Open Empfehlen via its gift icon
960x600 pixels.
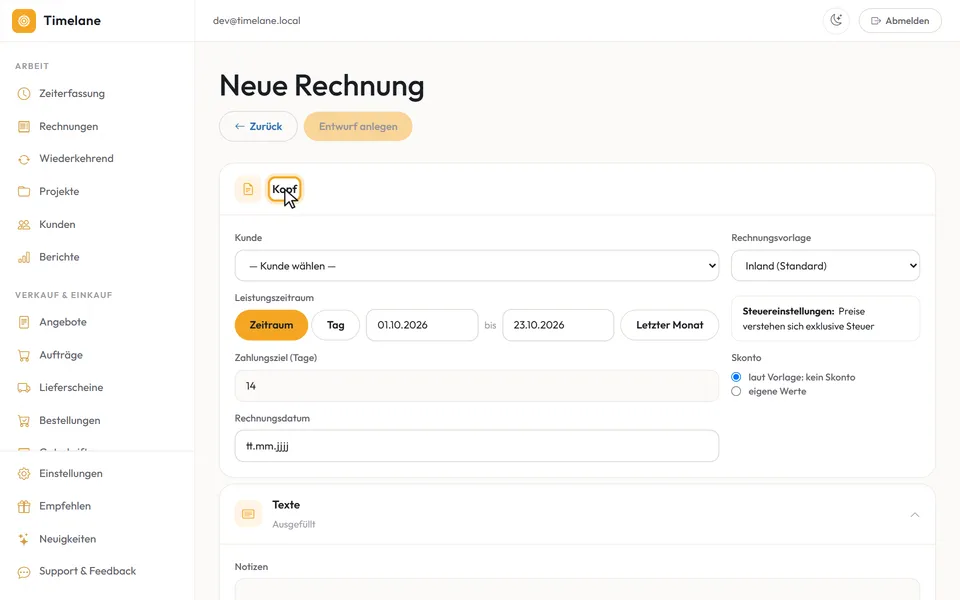(24, 506)
